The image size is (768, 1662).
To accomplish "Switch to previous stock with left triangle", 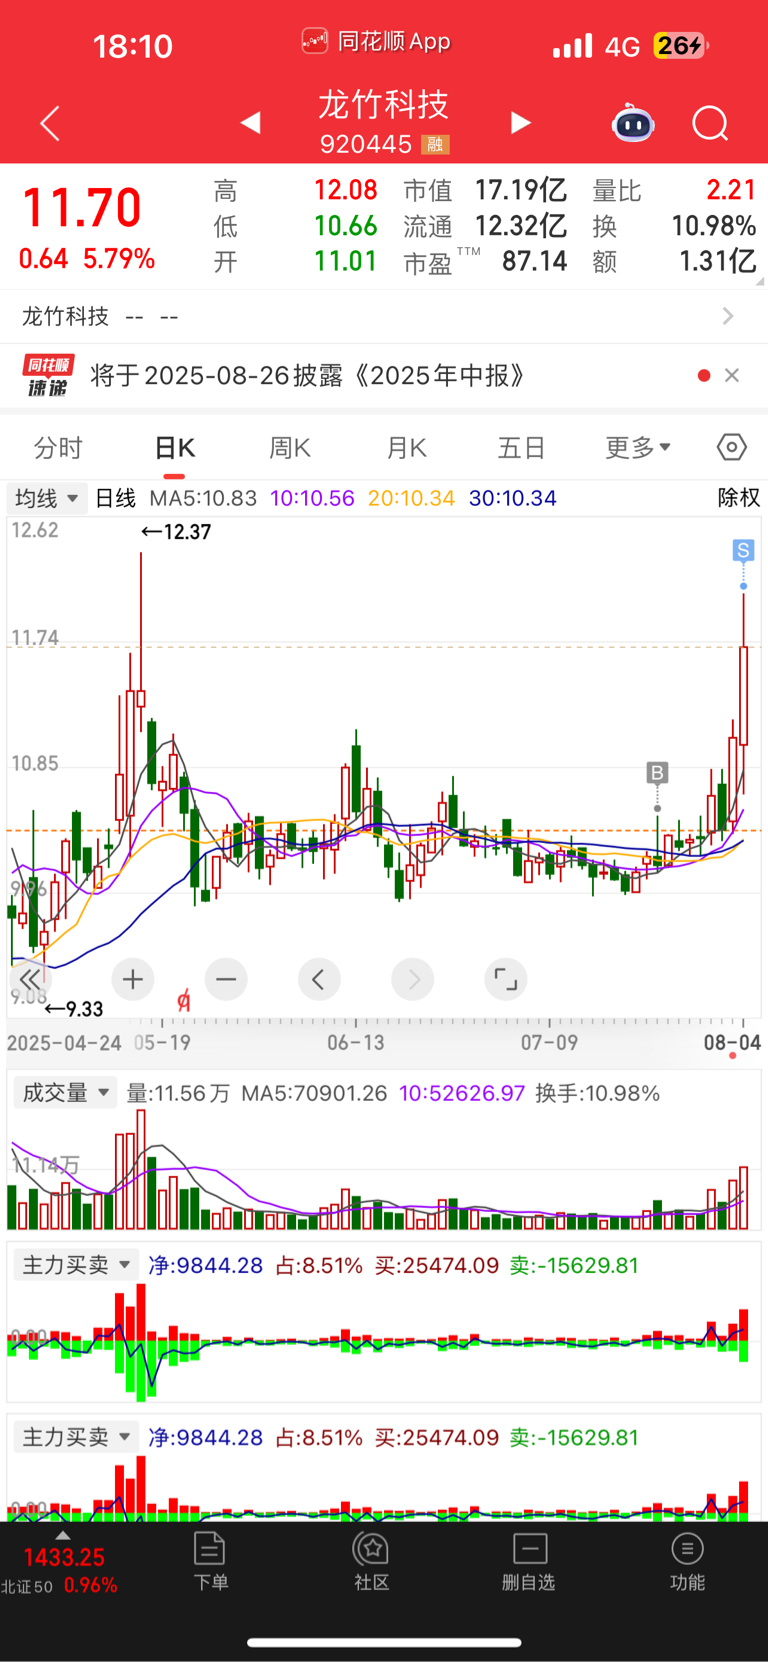I will 250,122.
